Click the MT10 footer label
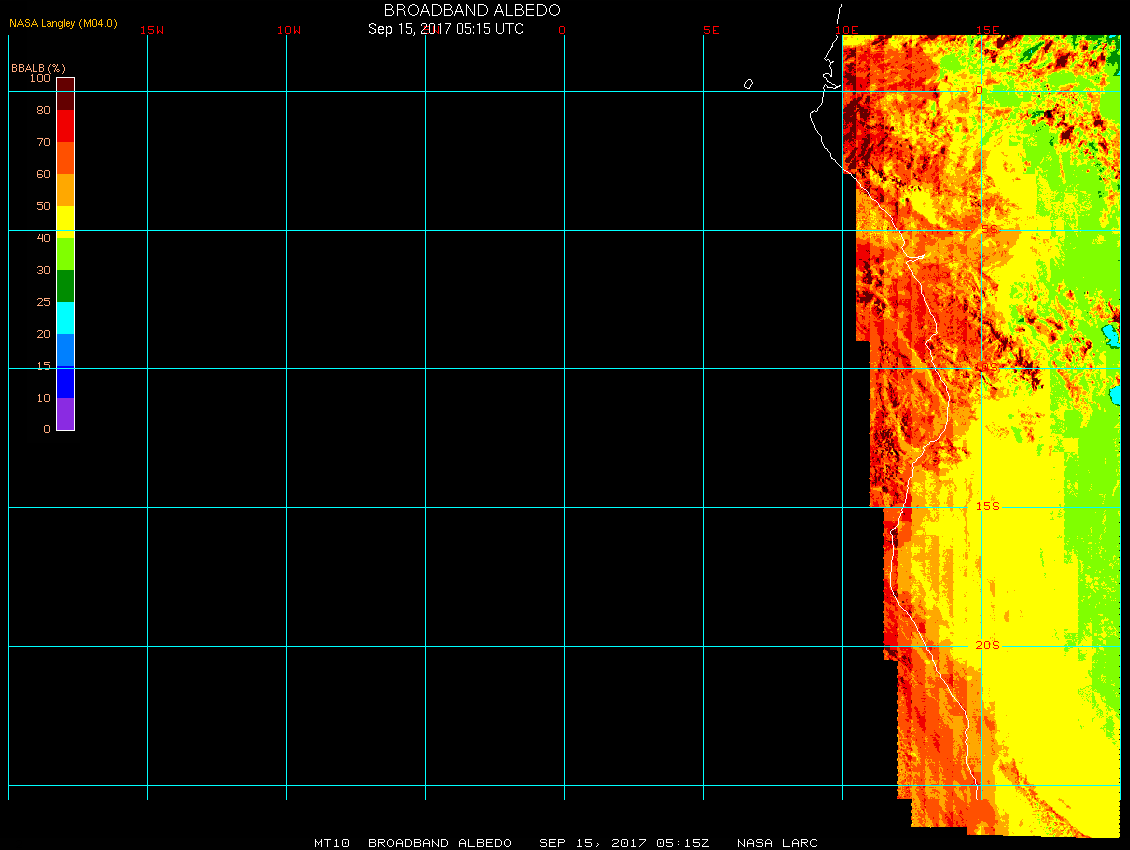 331,843
